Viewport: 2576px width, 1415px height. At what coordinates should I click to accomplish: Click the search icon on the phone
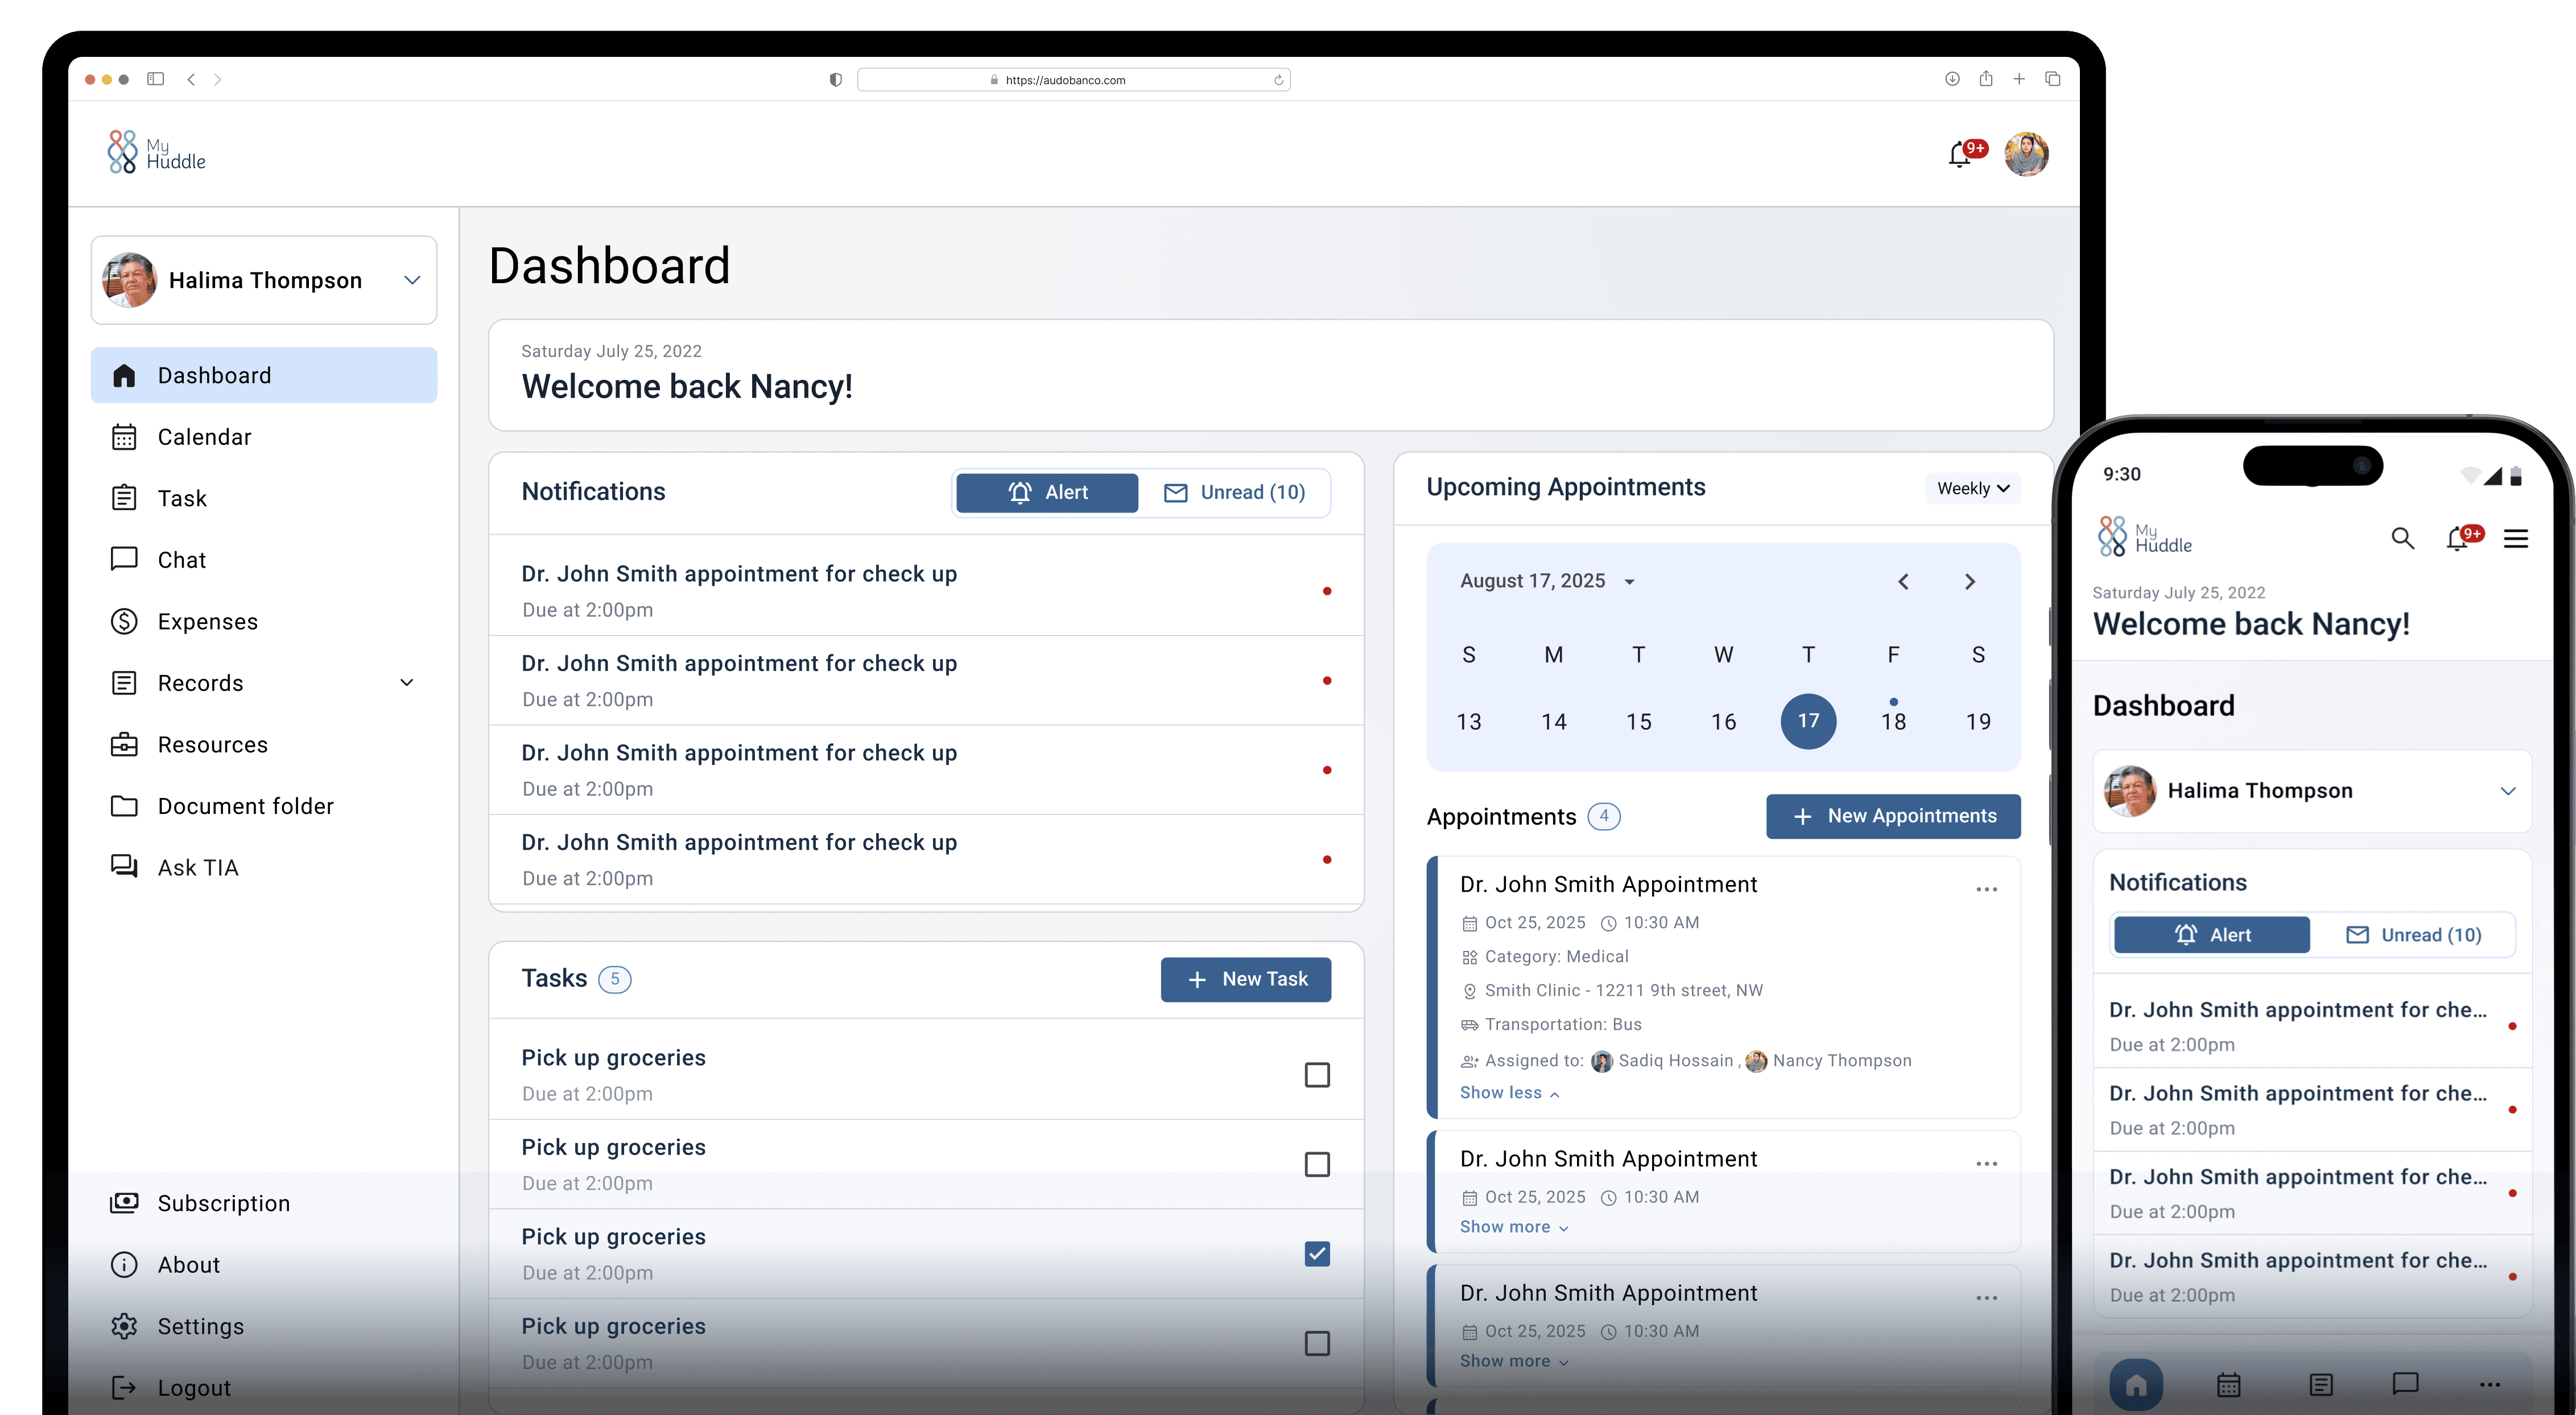pos(2402,539)
